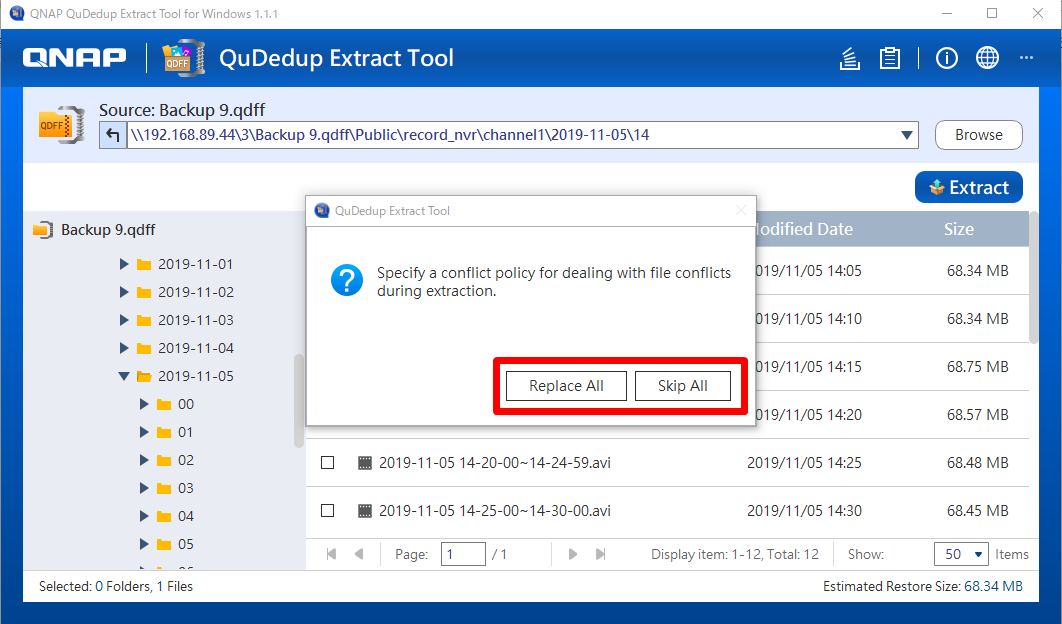This screenshot has width=1062, height=624.
Task: Go to previous page
Action: pos(359,554)
